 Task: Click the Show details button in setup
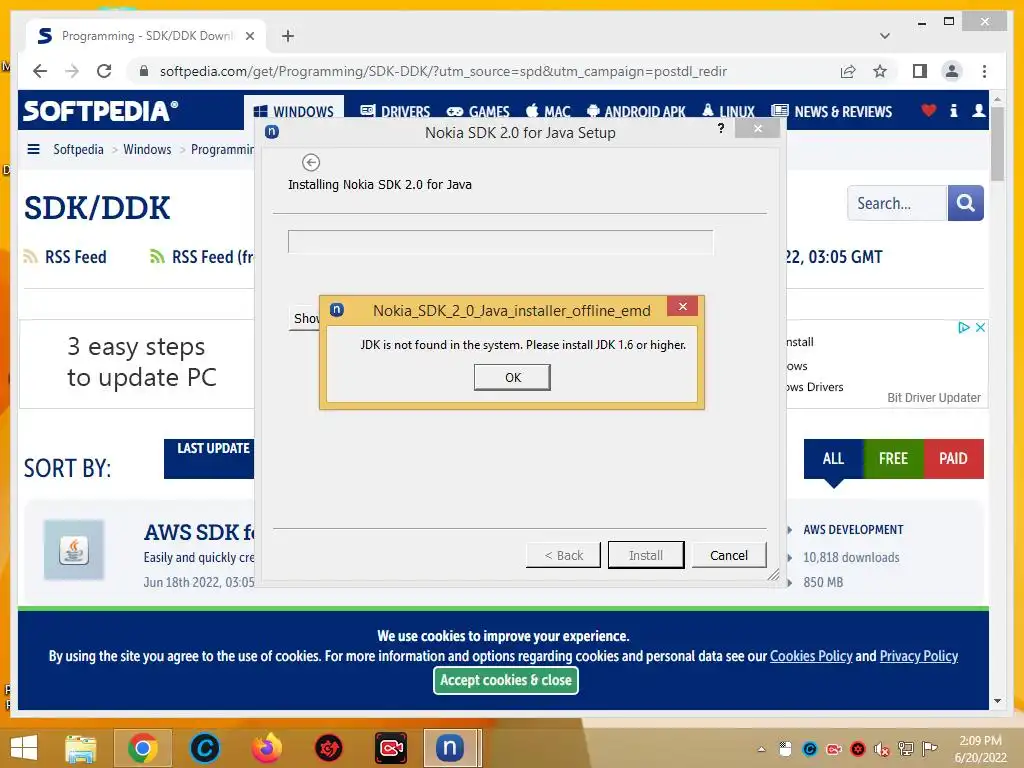point(305,318)
